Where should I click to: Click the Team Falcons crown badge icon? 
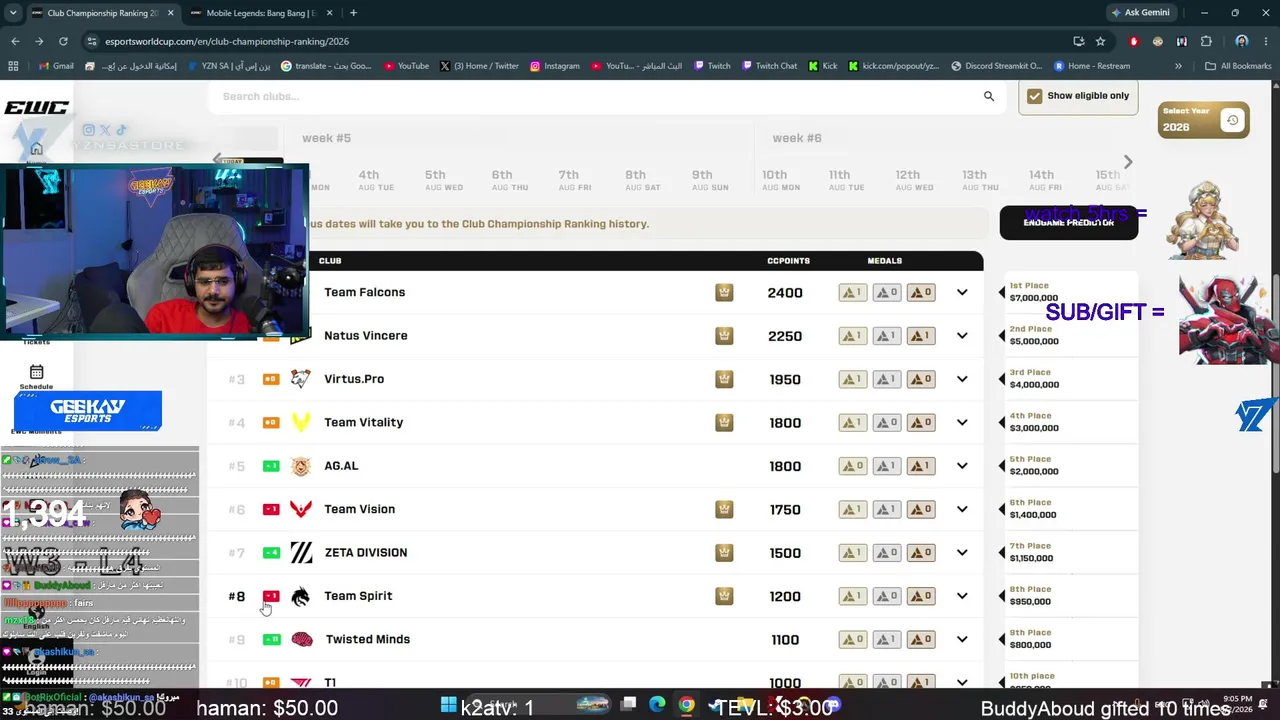724,292
